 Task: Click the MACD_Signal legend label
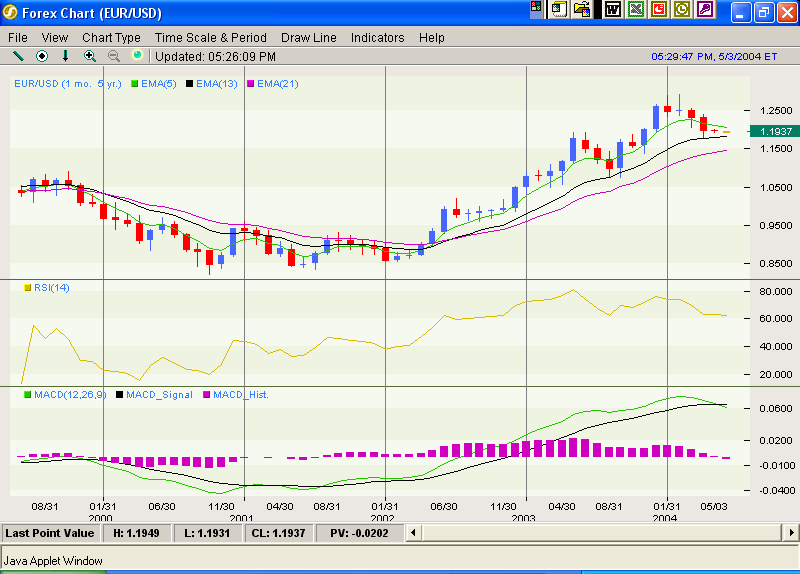[159, 395]
